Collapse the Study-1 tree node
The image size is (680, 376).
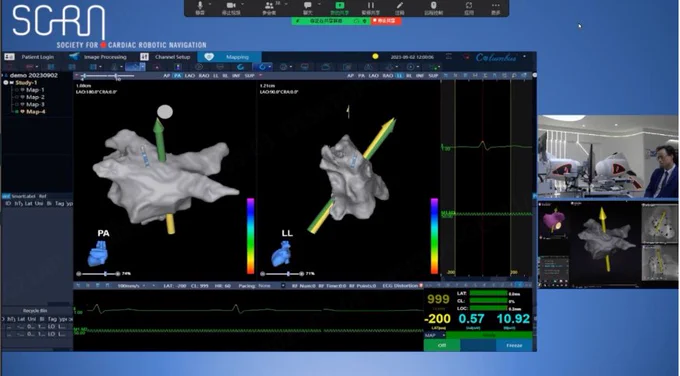(x=6, y=82)
